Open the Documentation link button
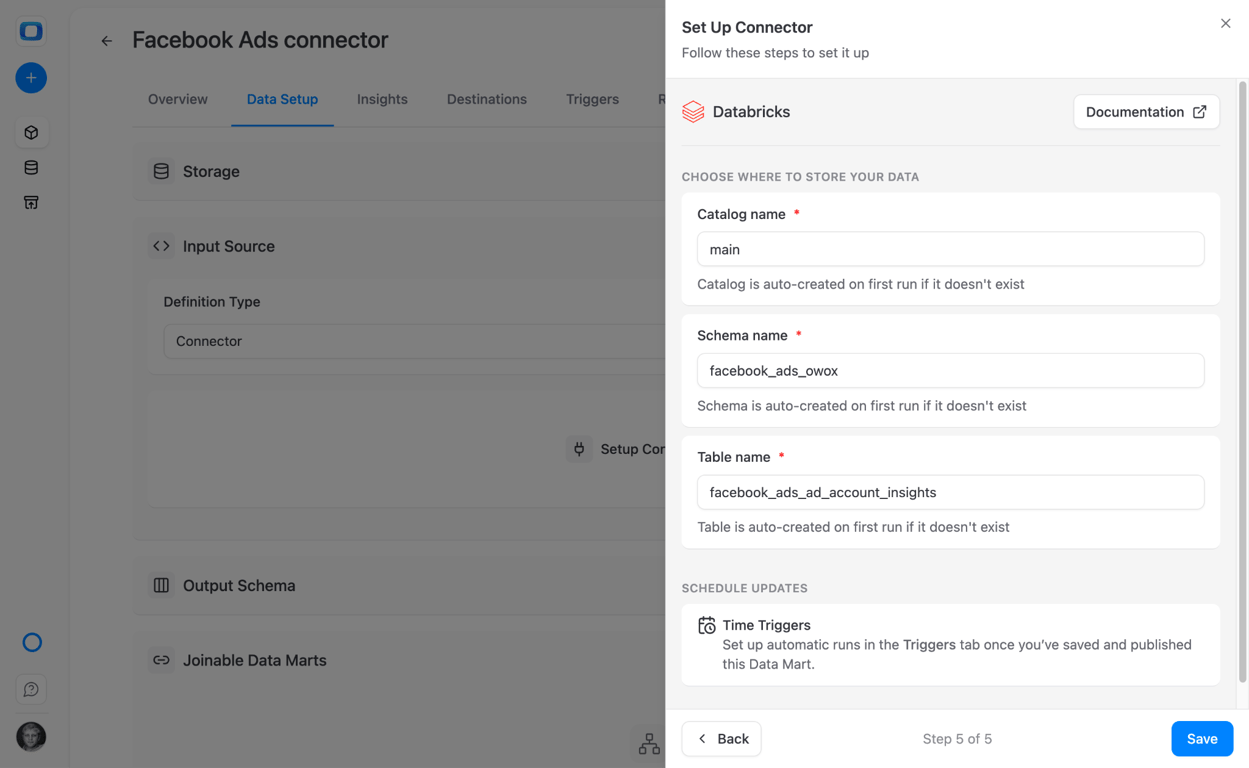Image resolution: width=1249 pixels, height=768 pixels. click(1146, 112)
